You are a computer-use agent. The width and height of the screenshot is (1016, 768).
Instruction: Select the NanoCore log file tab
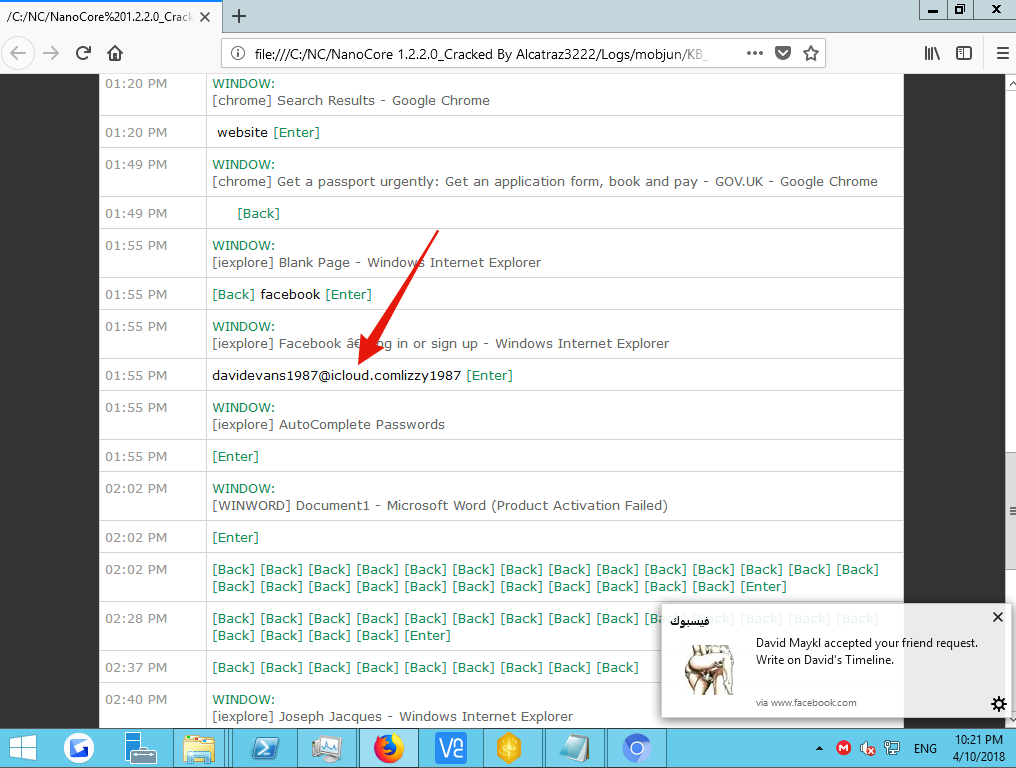(x=110, y=17)
